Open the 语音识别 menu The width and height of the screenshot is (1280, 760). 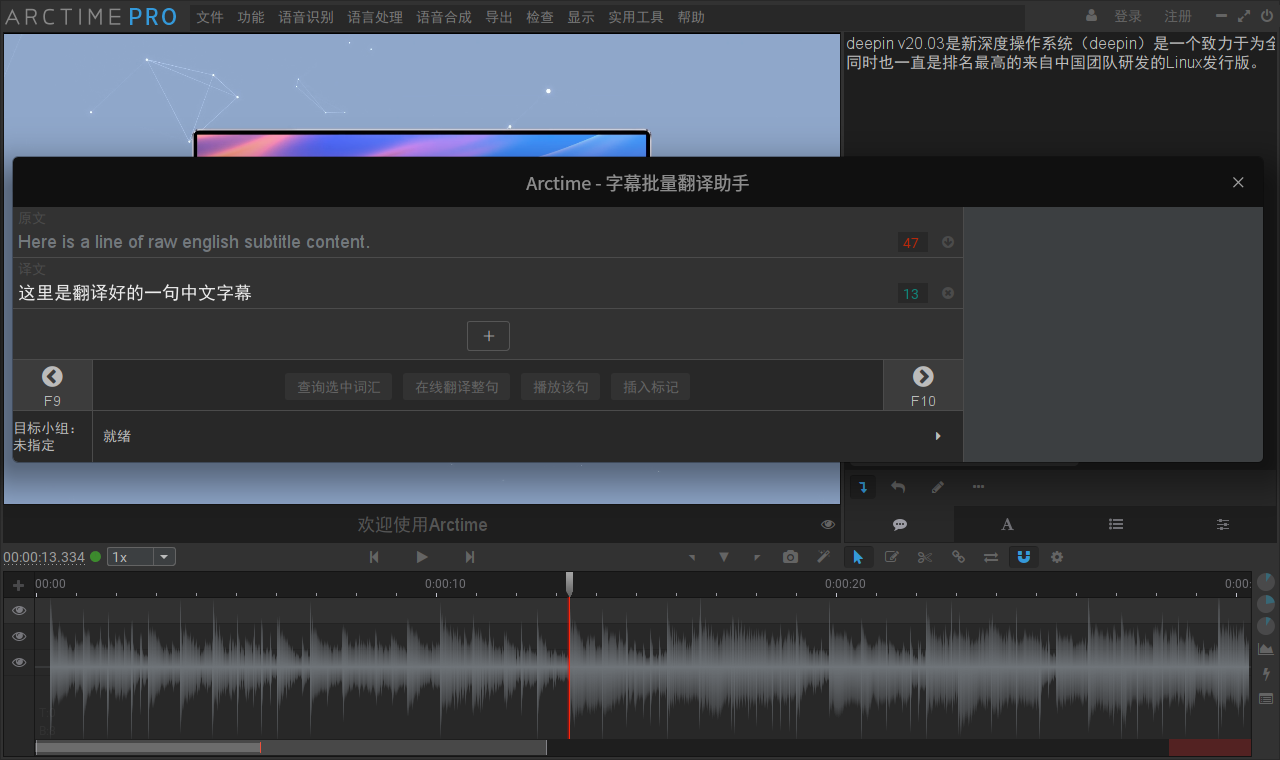[x=306, y=17]
